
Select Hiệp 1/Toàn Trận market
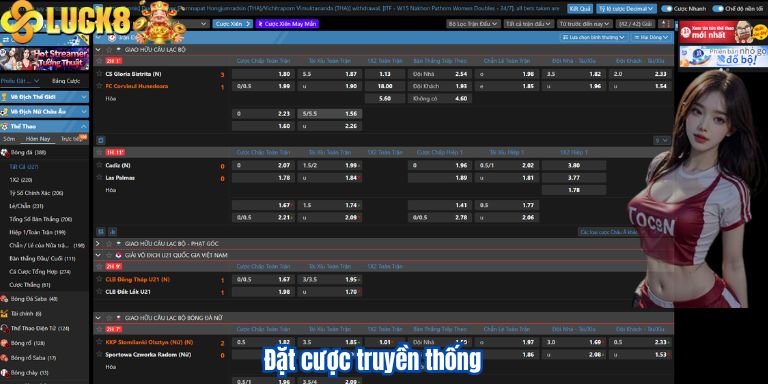click(38, 232)
